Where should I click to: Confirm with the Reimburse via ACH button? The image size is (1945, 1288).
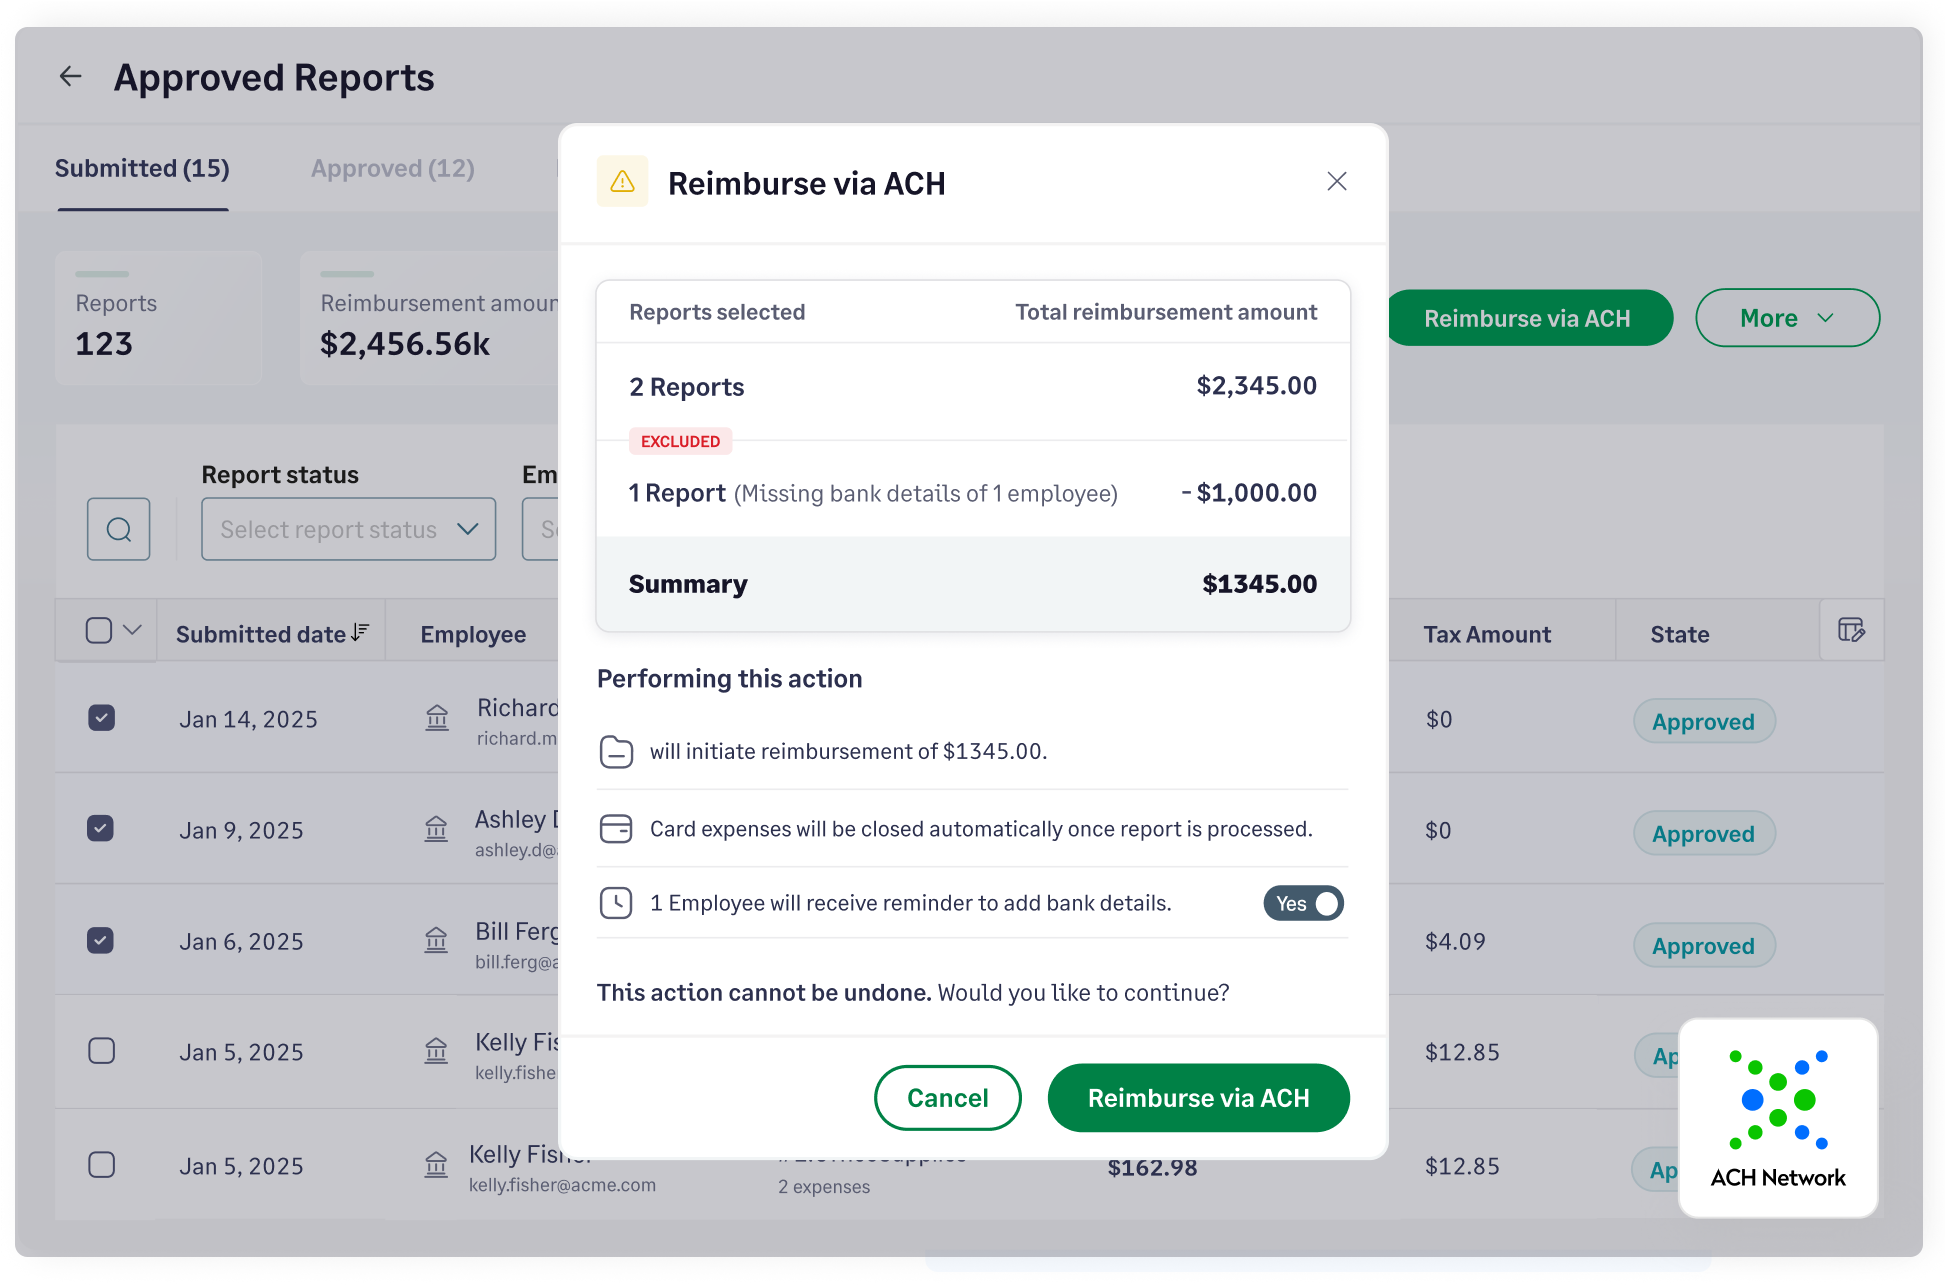(1198, 1097)
